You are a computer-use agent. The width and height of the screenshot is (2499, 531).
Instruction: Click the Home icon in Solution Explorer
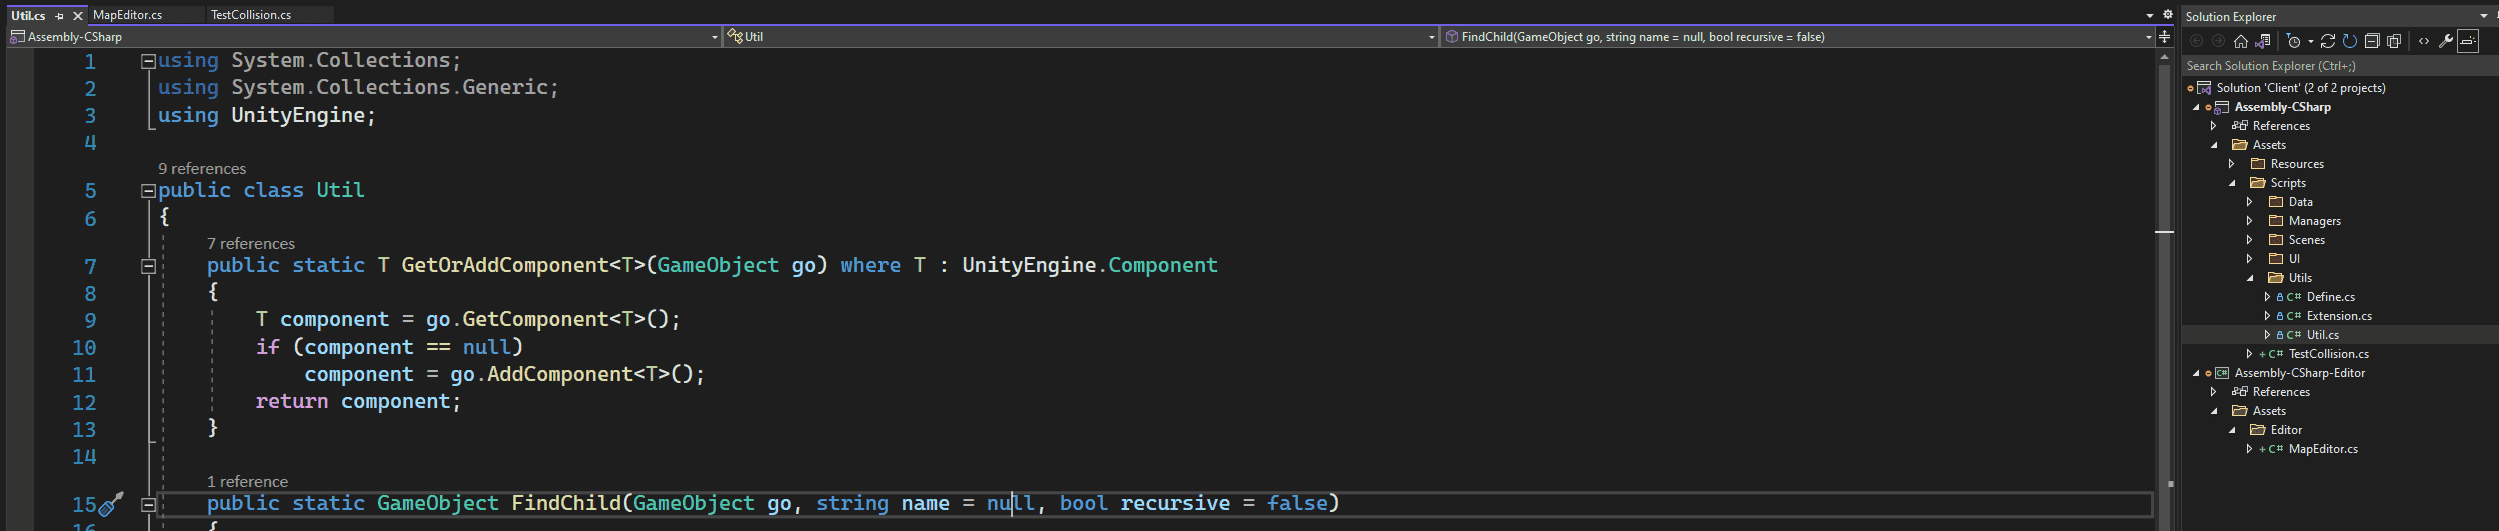tap(2240, 41)
